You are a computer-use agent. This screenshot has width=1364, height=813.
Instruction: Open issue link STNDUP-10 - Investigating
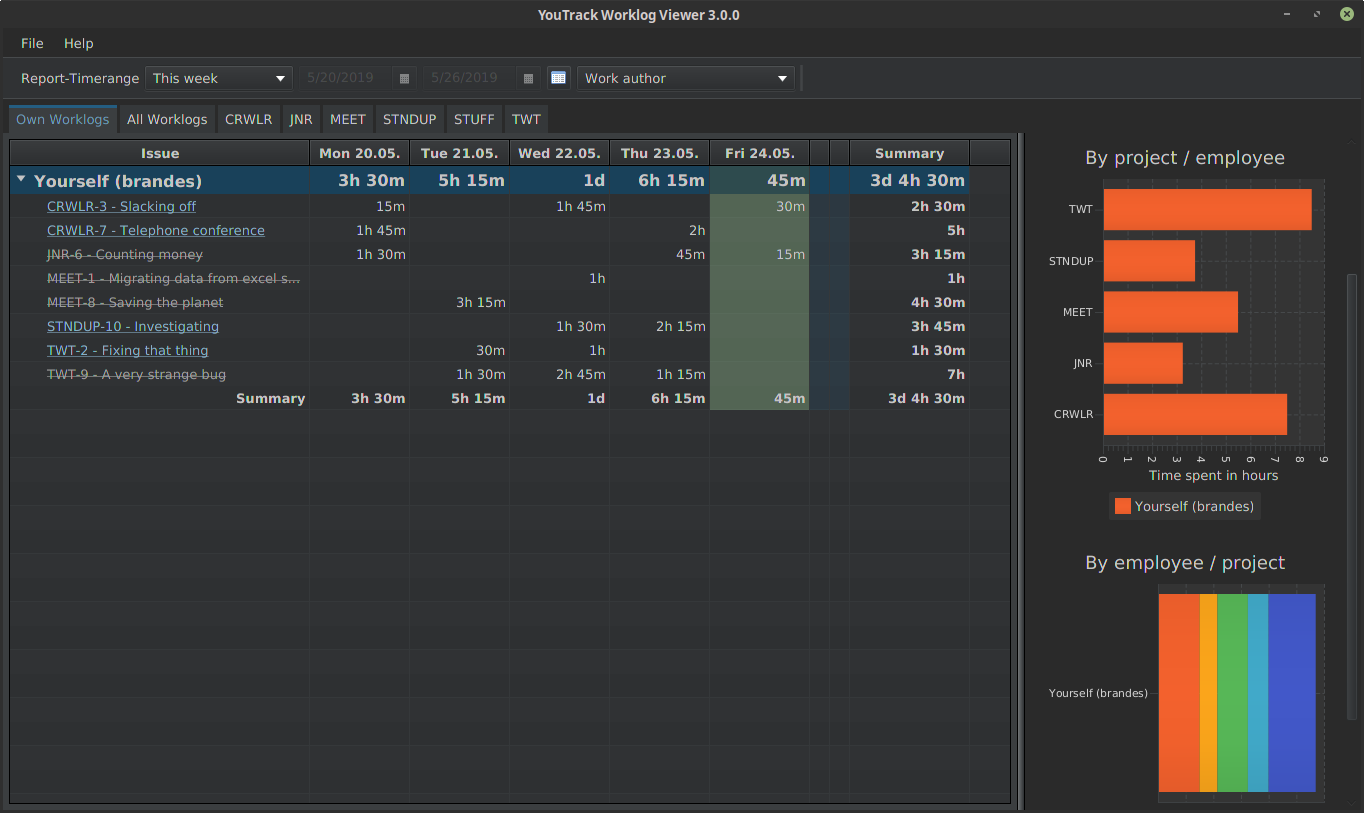pyautogui.click(x=133, y=326)
